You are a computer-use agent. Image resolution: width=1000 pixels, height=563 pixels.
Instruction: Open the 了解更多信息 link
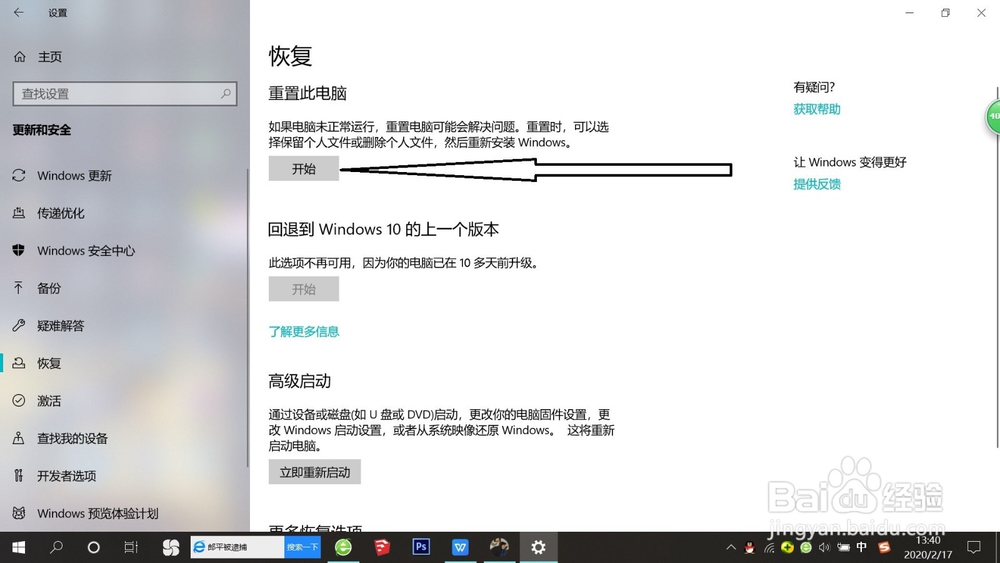tap(304, 332)
